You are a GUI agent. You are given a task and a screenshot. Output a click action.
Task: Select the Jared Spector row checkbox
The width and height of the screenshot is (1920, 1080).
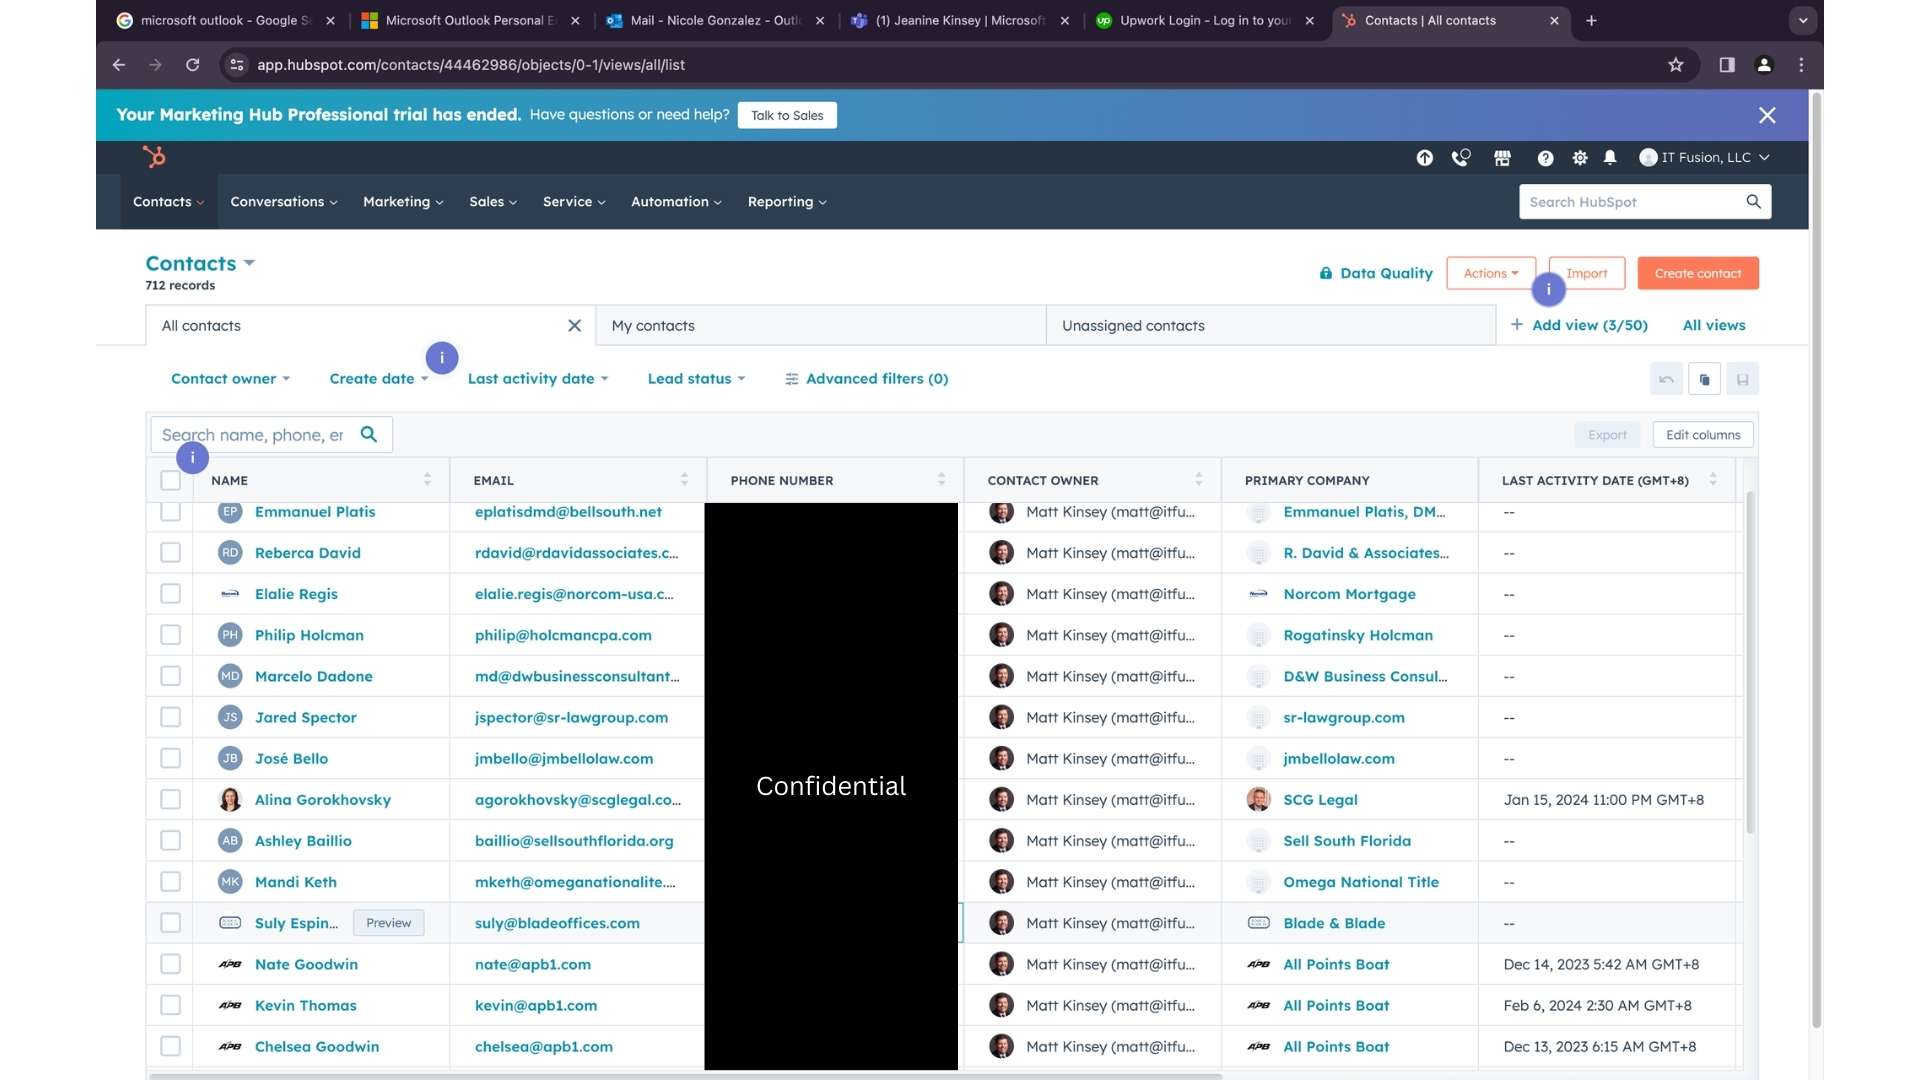pyautogui.click(x=171, y=717)
